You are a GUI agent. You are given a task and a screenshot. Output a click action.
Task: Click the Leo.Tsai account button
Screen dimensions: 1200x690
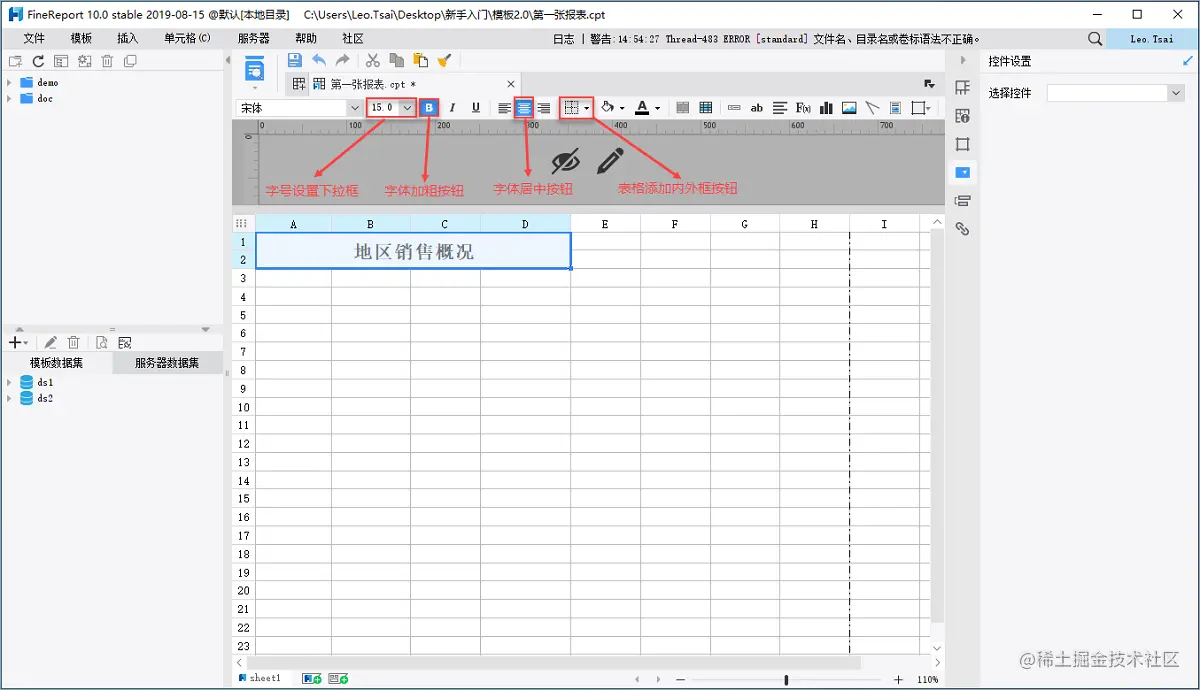[1152, 39]
